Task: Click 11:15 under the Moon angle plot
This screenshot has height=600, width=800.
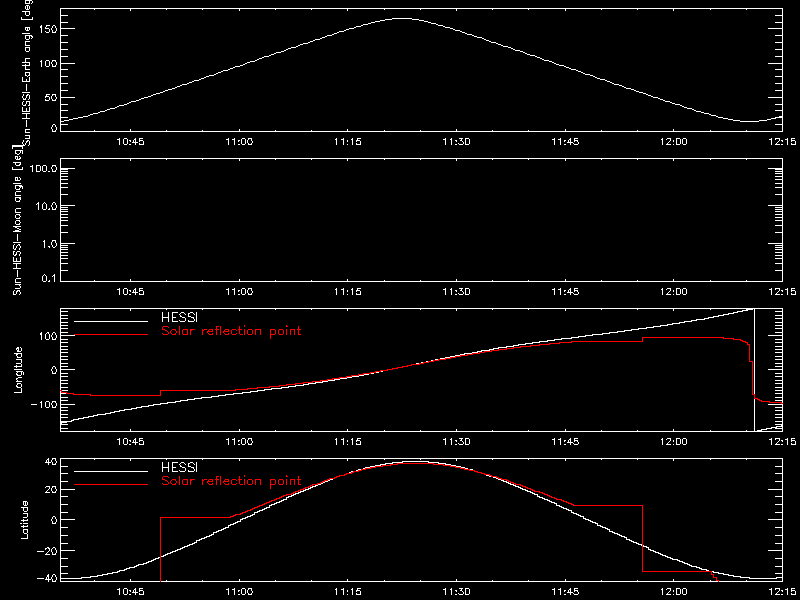Action: [x=347, y=291]
